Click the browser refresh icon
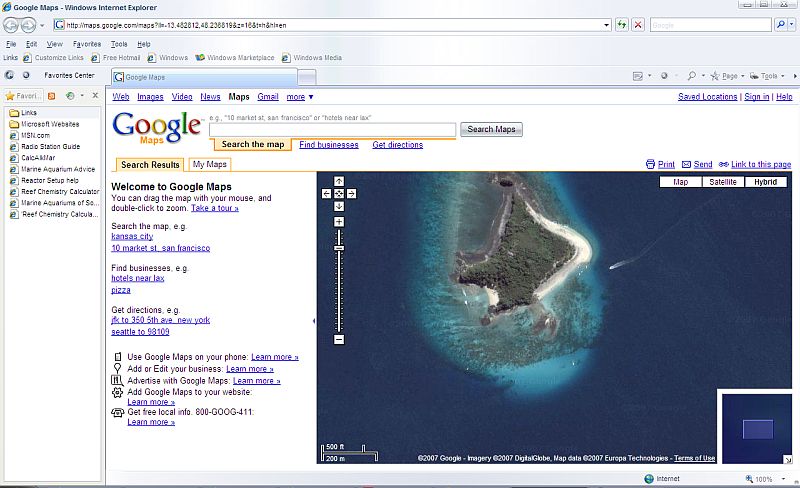 (622, 24)
